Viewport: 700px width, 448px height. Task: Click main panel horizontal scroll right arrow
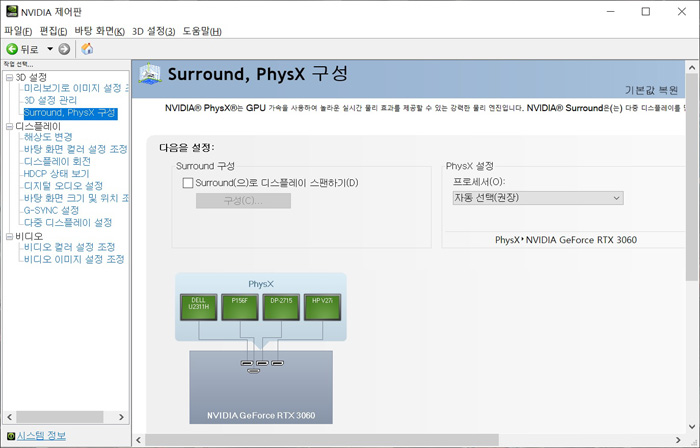pos(678,440)
